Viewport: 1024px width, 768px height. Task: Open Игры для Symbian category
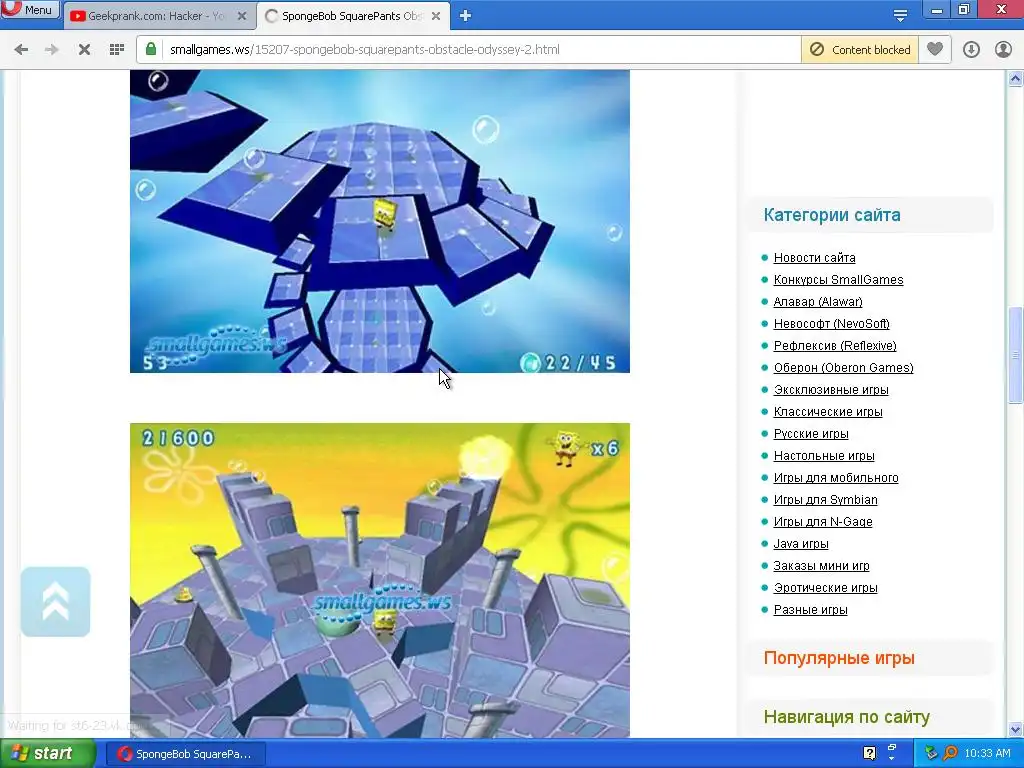point(825,500)
